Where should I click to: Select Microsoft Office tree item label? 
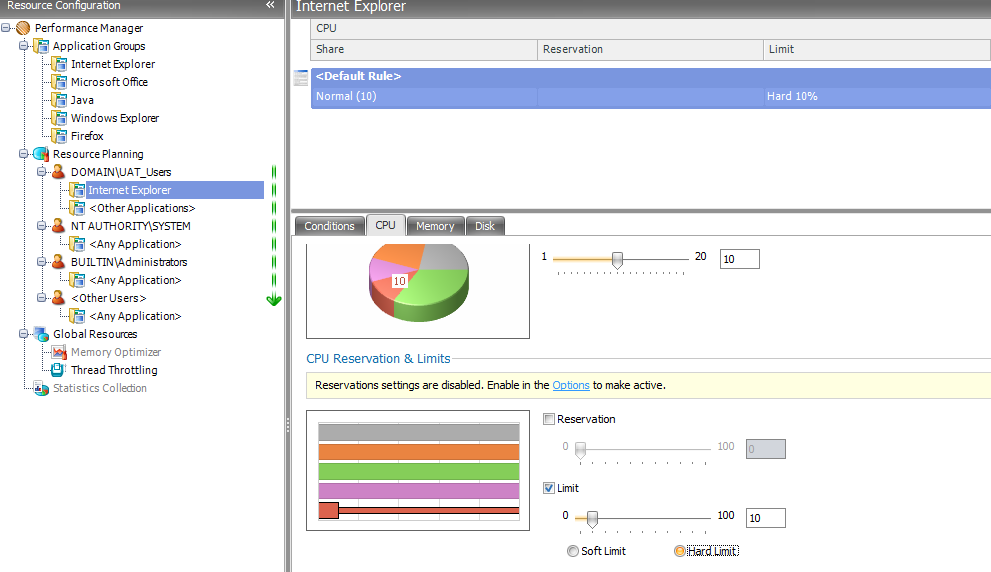pyautogui.click(x=109, y=82)
